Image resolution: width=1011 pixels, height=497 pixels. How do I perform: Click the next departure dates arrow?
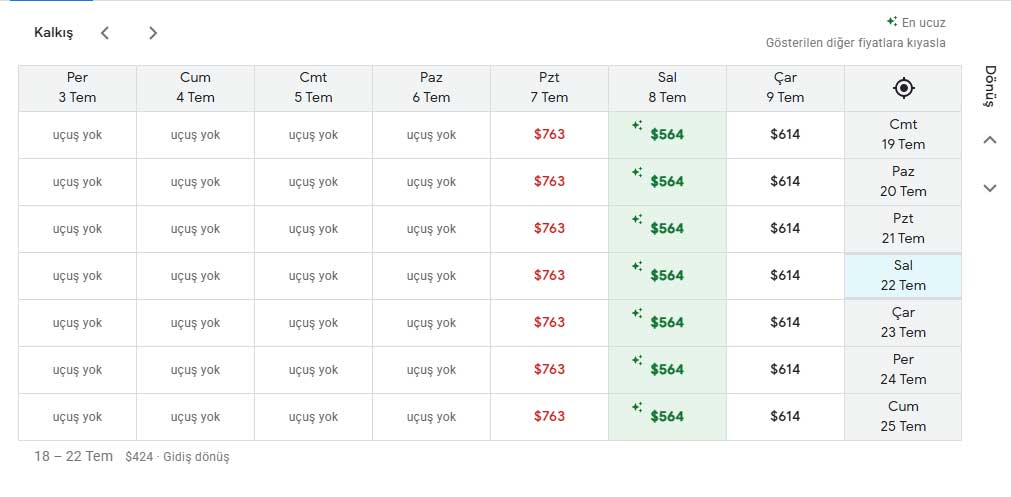click(153, 33)
